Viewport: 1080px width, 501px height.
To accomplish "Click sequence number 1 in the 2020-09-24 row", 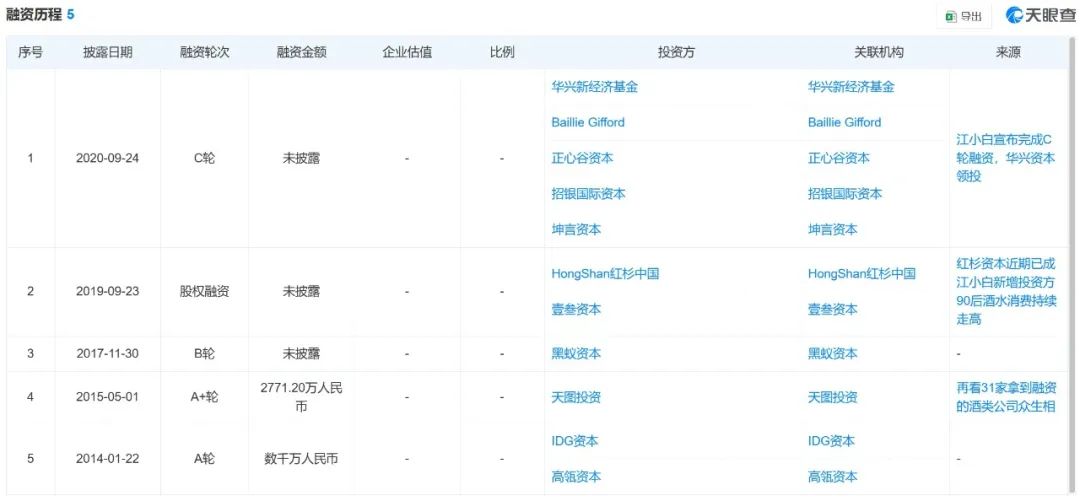I will click(x=30, y=159).
